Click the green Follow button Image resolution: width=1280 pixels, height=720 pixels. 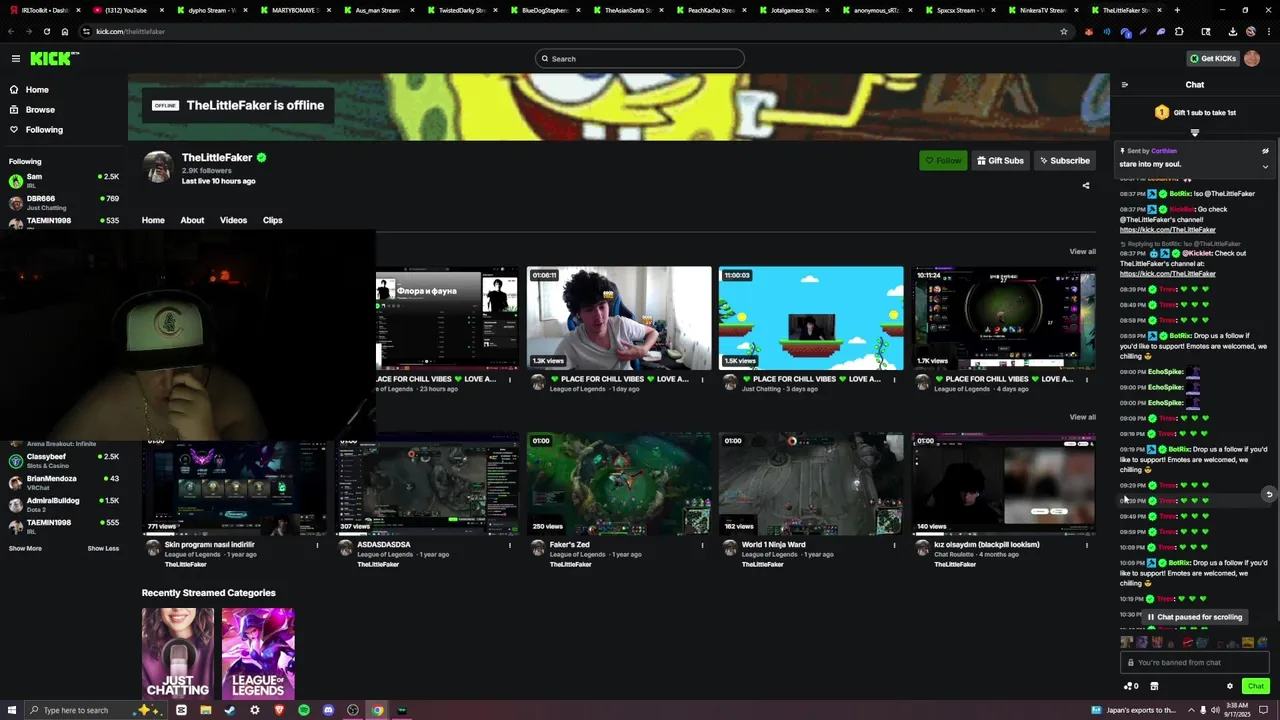click(x=943, y=161)
